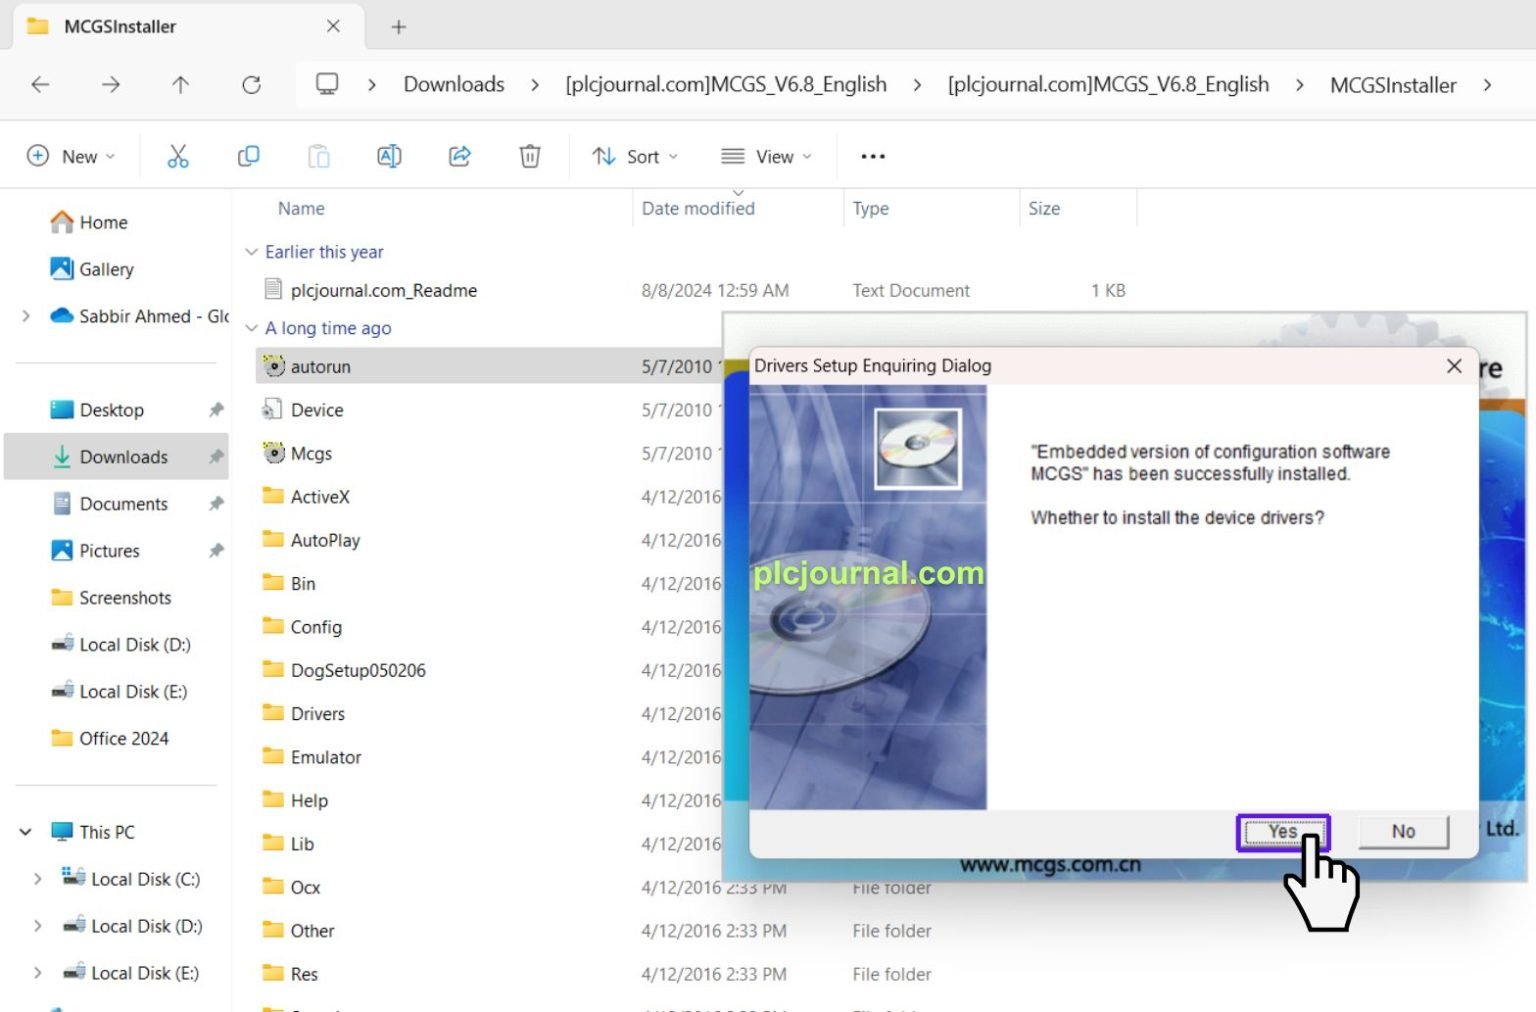This screenshot has width=1536, height=1012.
Task: Open the View options dropdown
Action: point(765,155)
